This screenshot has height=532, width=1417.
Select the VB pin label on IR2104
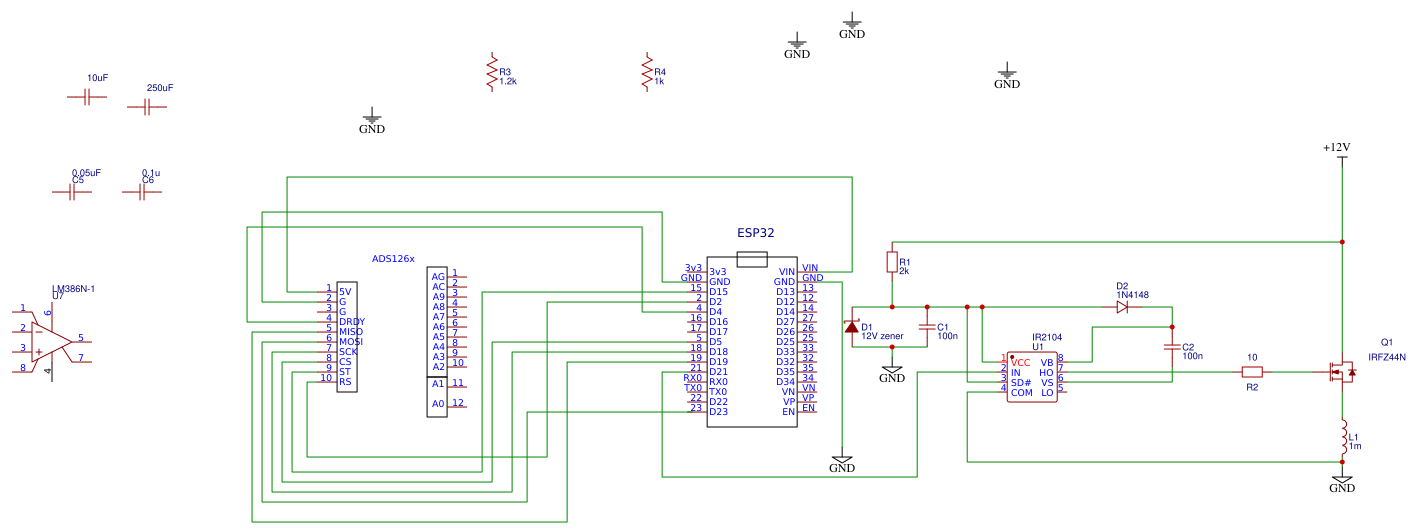(x=1047, y=362)
